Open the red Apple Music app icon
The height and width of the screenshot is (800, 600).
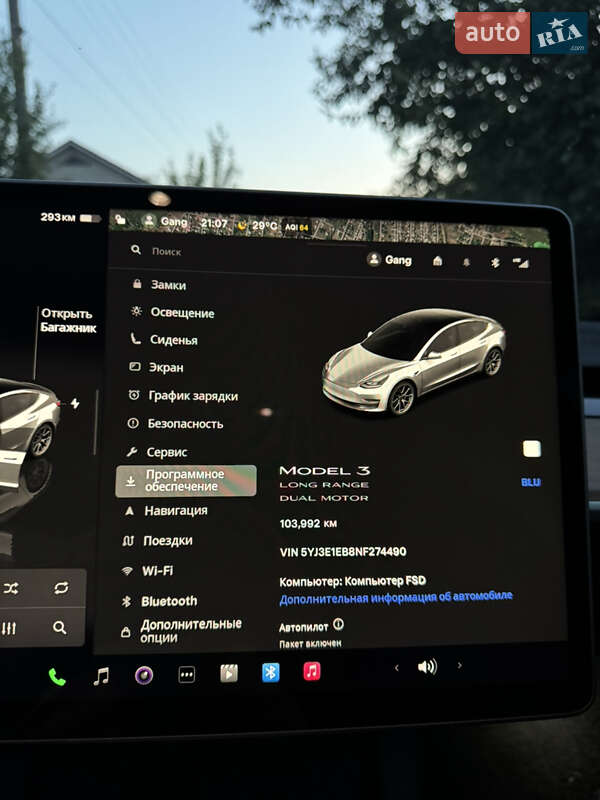coord(312,671)
